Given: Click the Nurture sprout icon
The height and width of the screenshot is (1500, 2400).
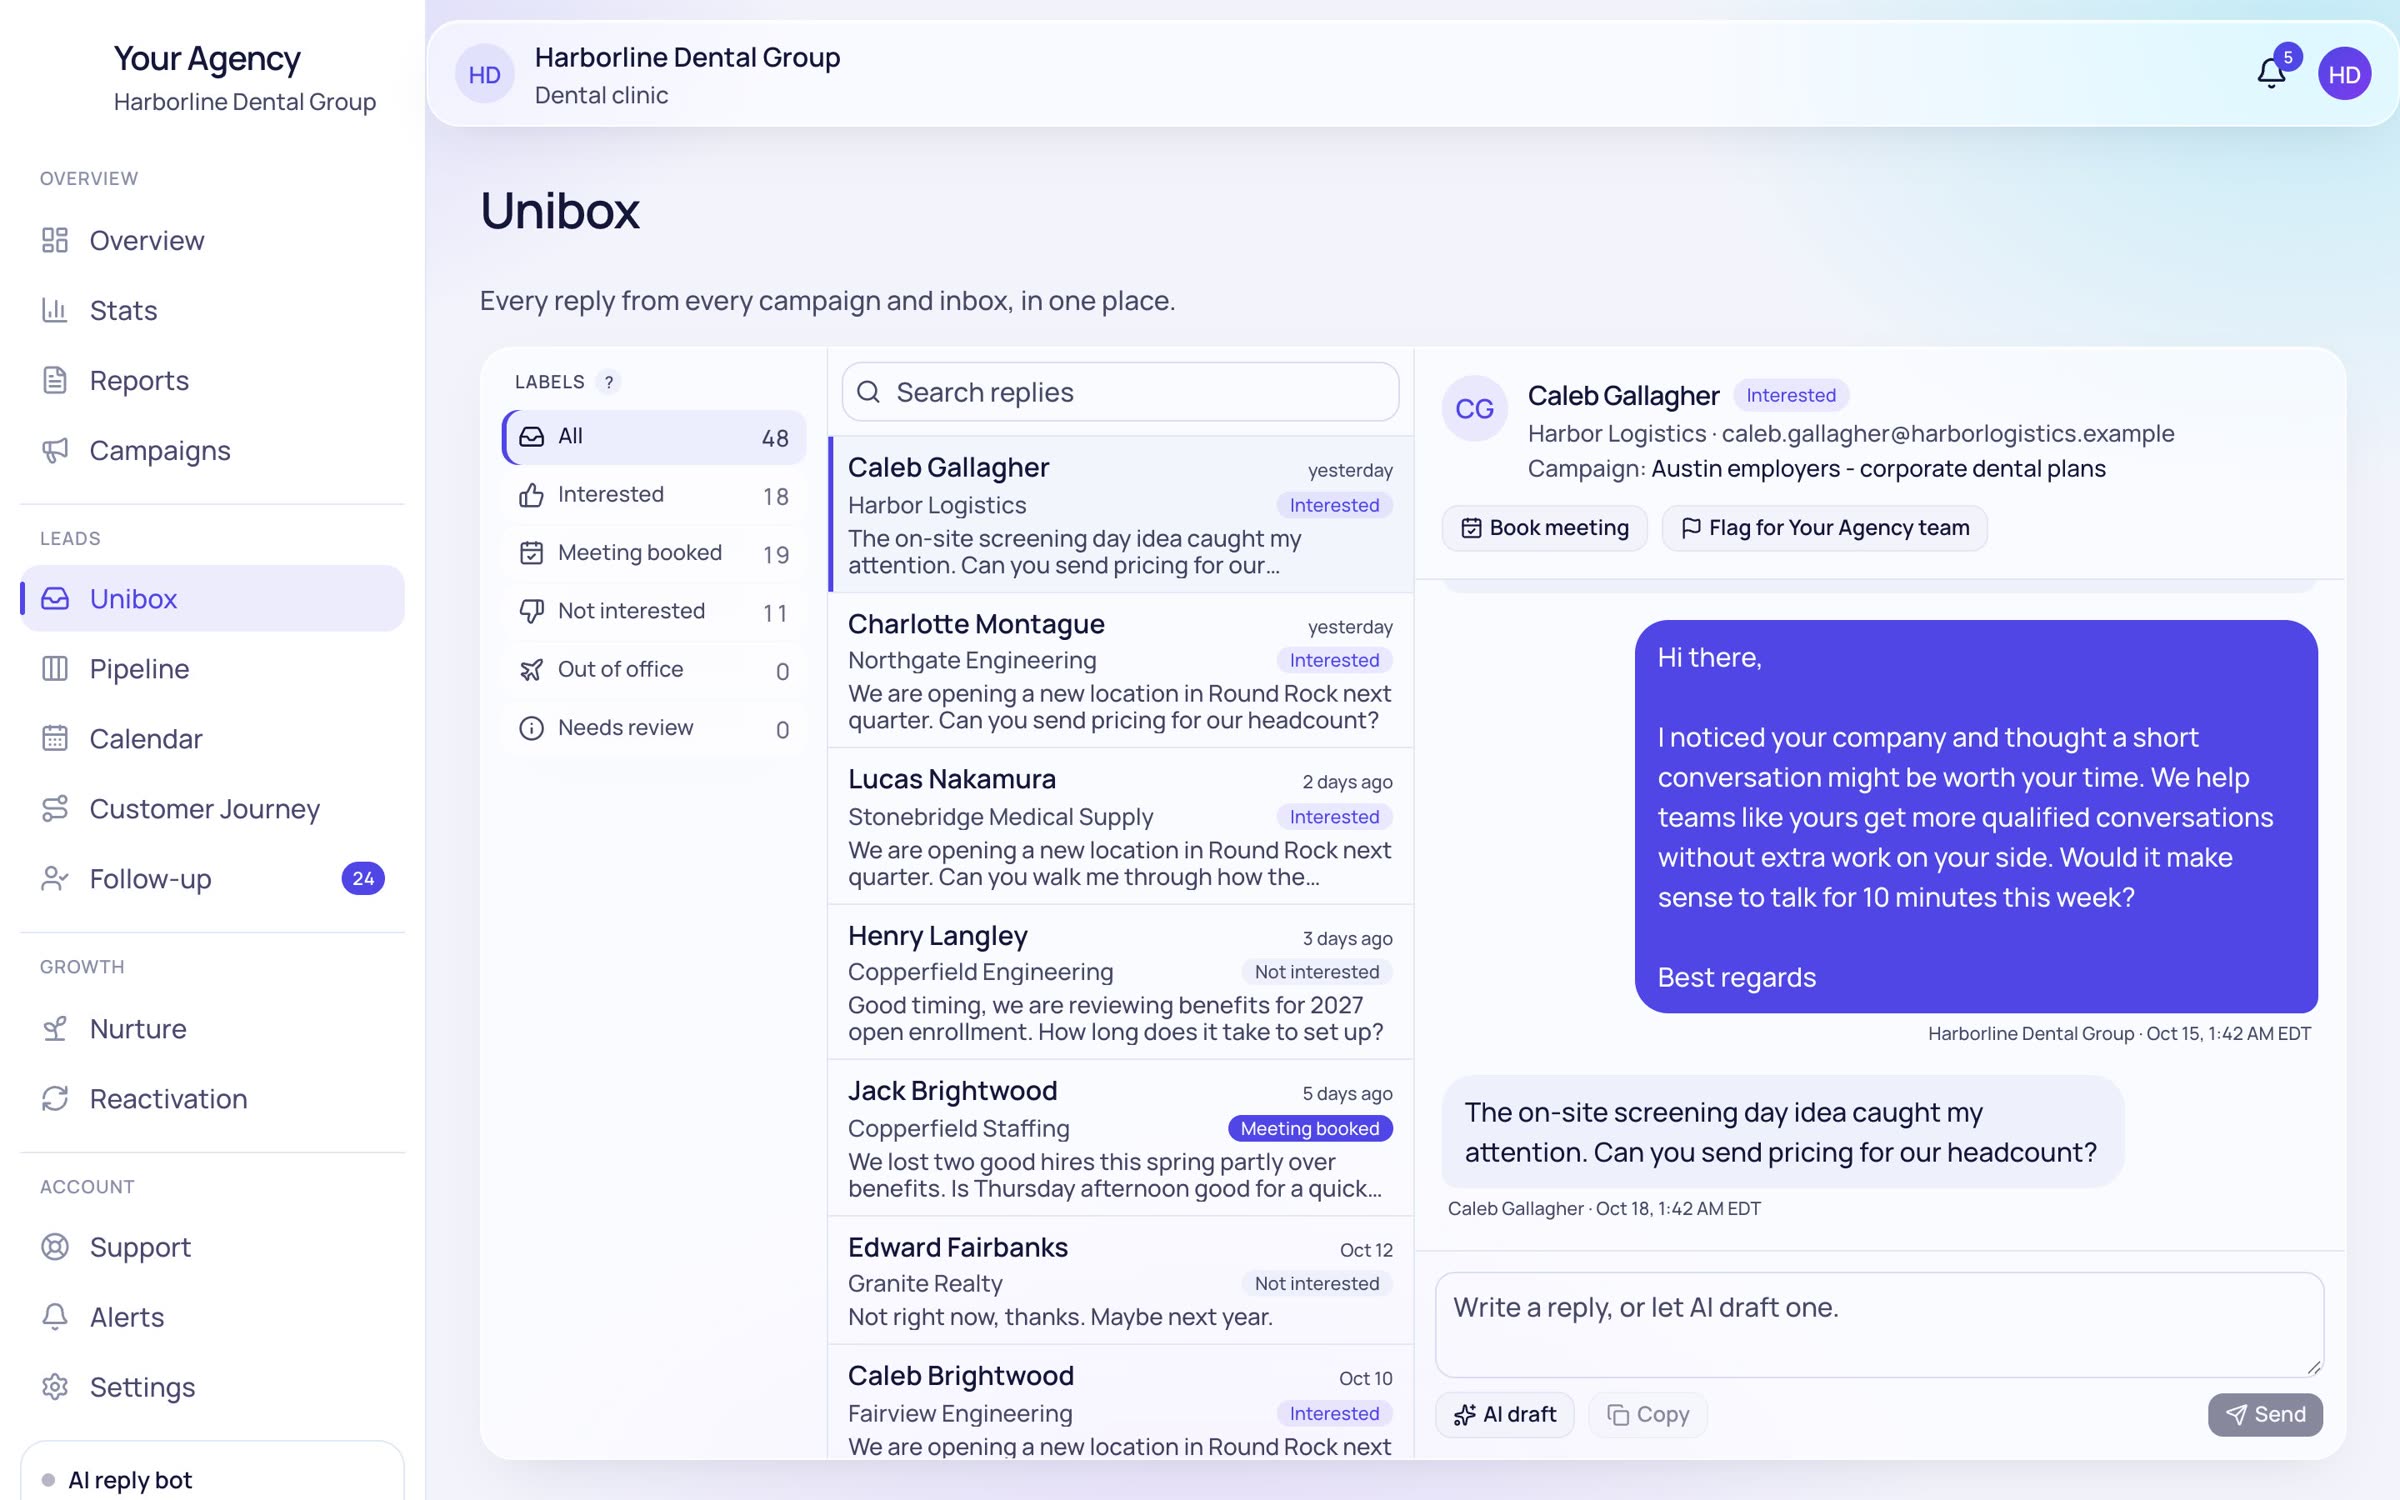Looking at the screenshot, I should [x=55, y=1028].
